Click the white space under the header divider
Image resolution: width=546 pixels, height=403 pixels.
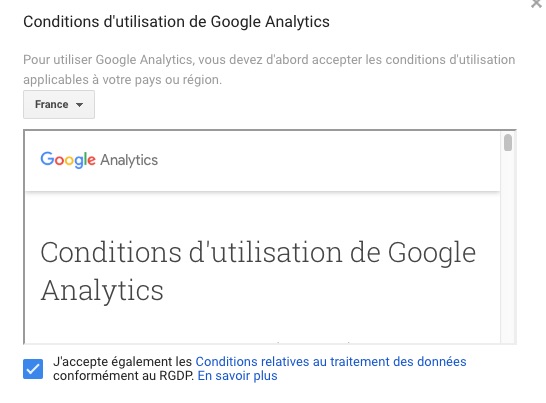click(263, 214)
